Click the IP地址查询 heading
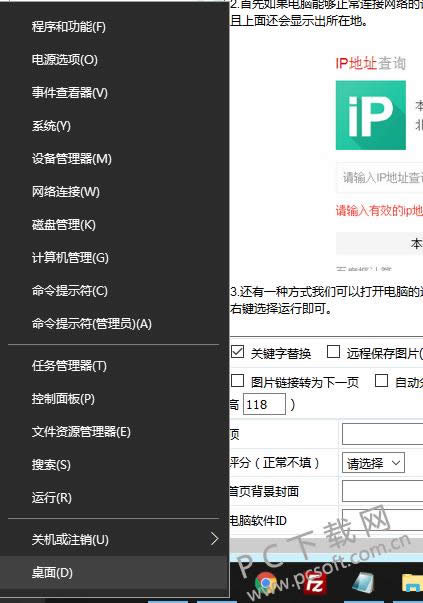The image size is (423, 603). click(371, 63)
